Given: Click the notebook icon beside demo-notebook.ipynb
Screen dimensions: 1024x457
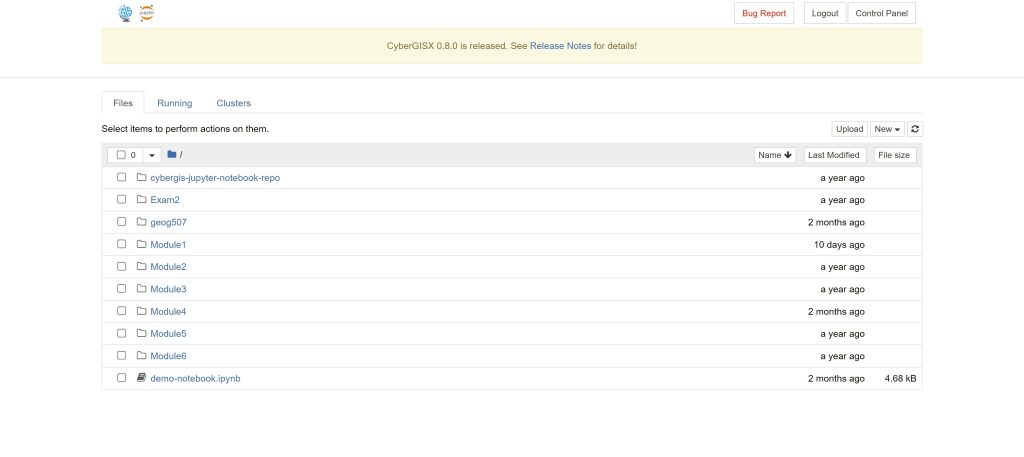Looking at the screenshot, I should point(141,378).
